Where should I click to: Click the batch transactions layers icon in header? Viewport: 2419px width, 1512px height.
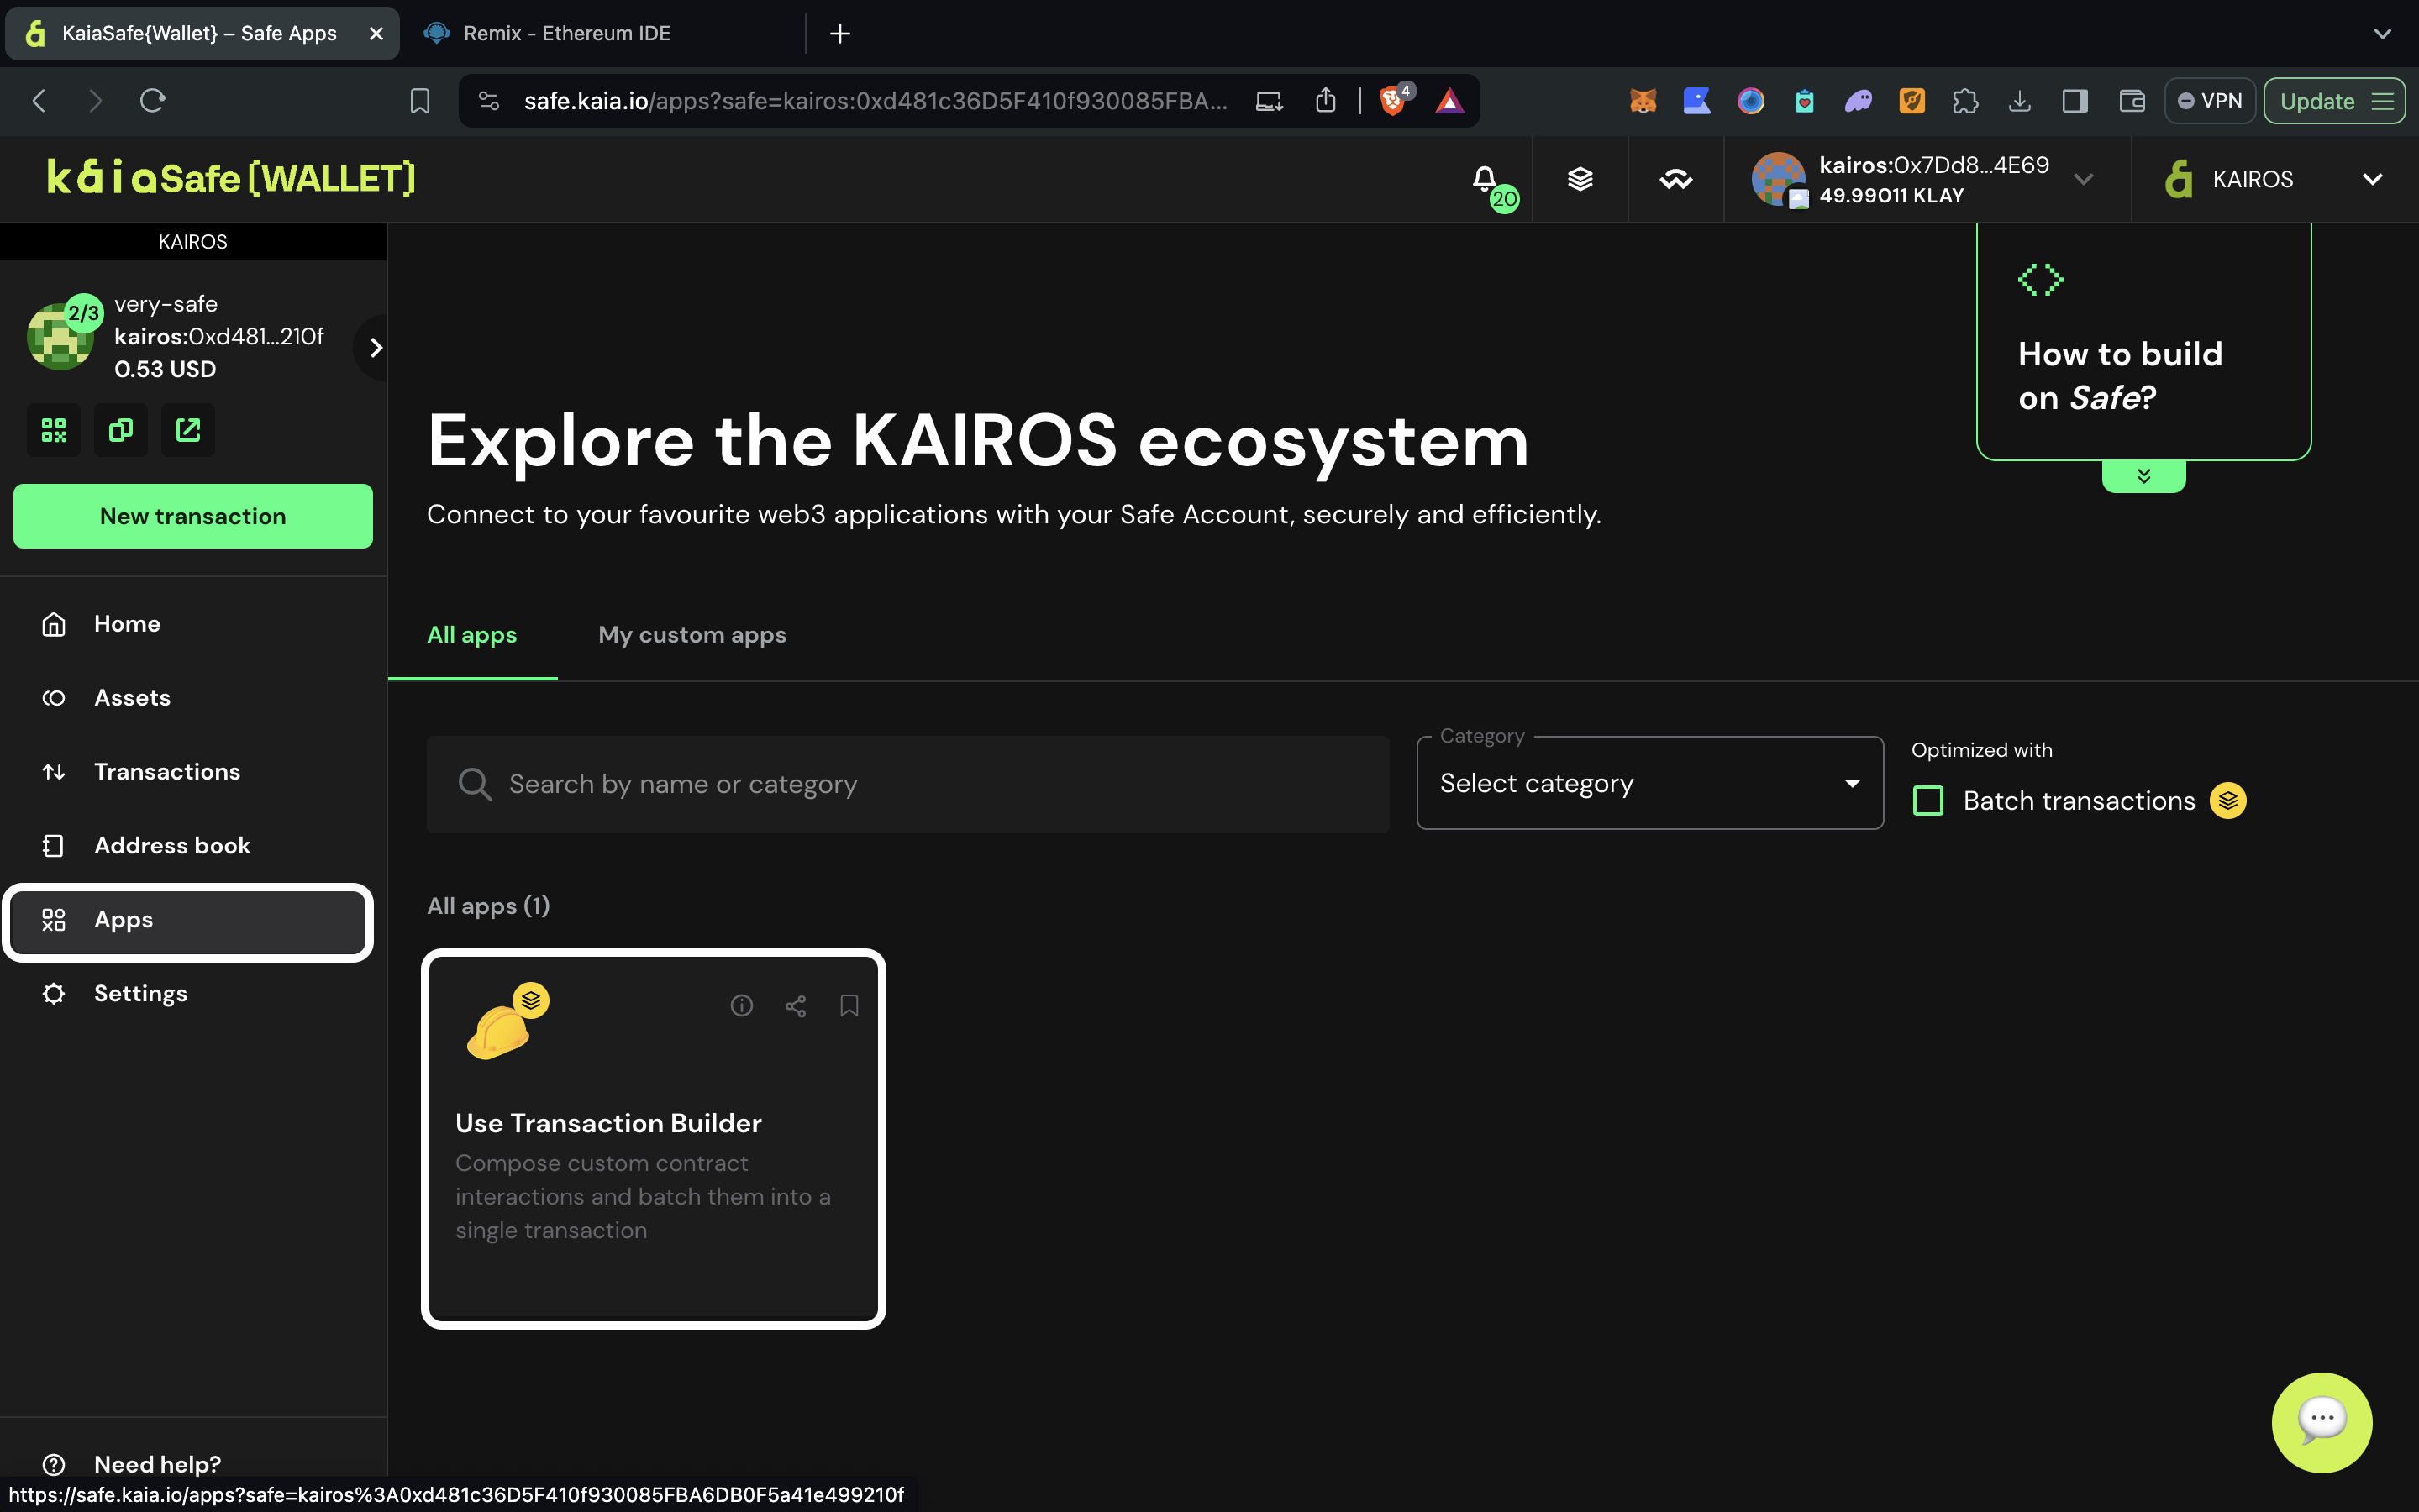tap(1580, 179)
